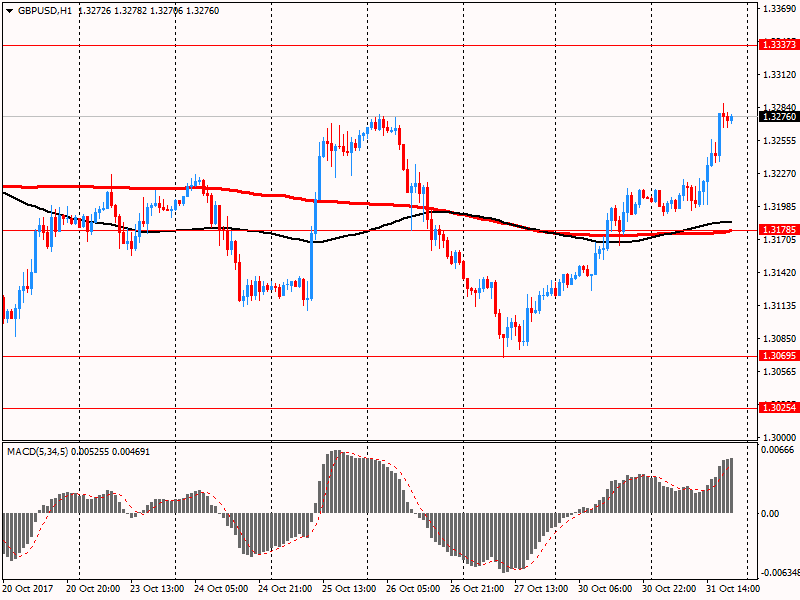Image resolution: width=800 pixels, height=600 pixels.
Task: Open the chart dropdown triangle beside GBPUSD
Action: coord(9,11)
